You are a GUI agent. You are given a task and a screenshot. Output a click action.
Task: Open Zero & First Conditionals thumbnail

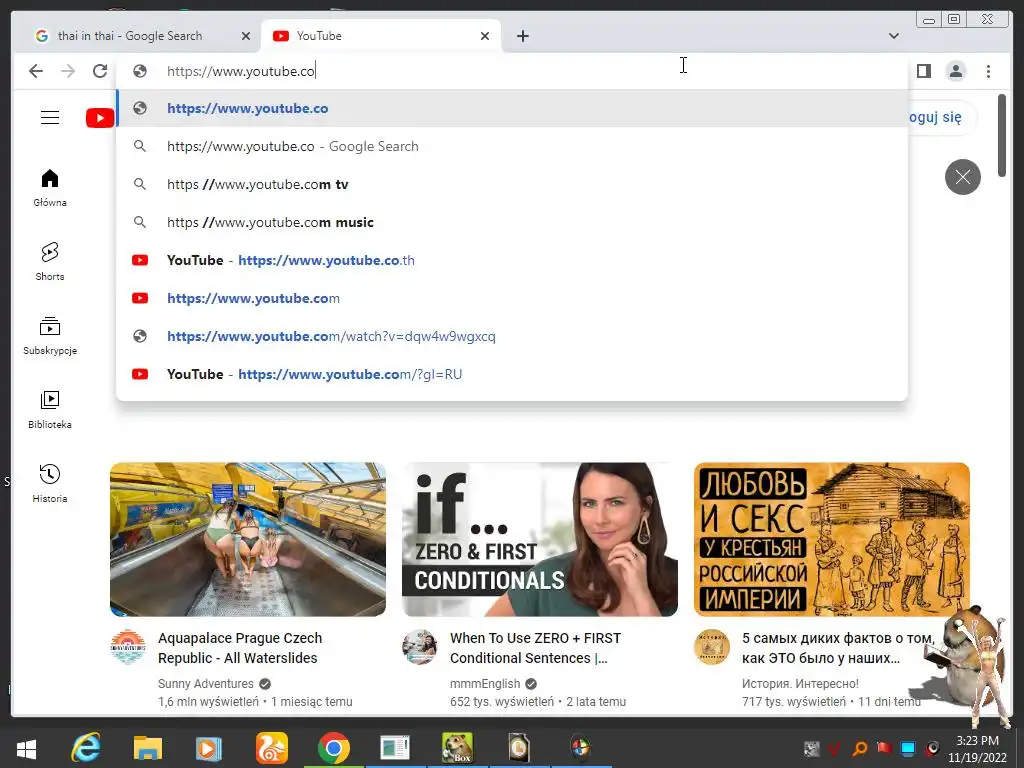[x=539, y=539]
